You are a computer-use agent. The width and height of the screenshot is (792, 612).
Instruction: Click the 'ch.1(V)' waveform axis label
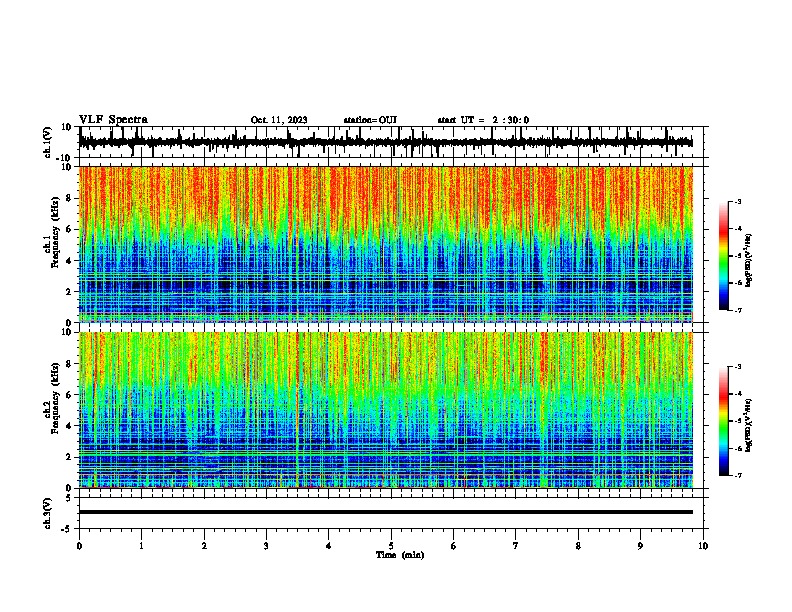coord(48,142)
